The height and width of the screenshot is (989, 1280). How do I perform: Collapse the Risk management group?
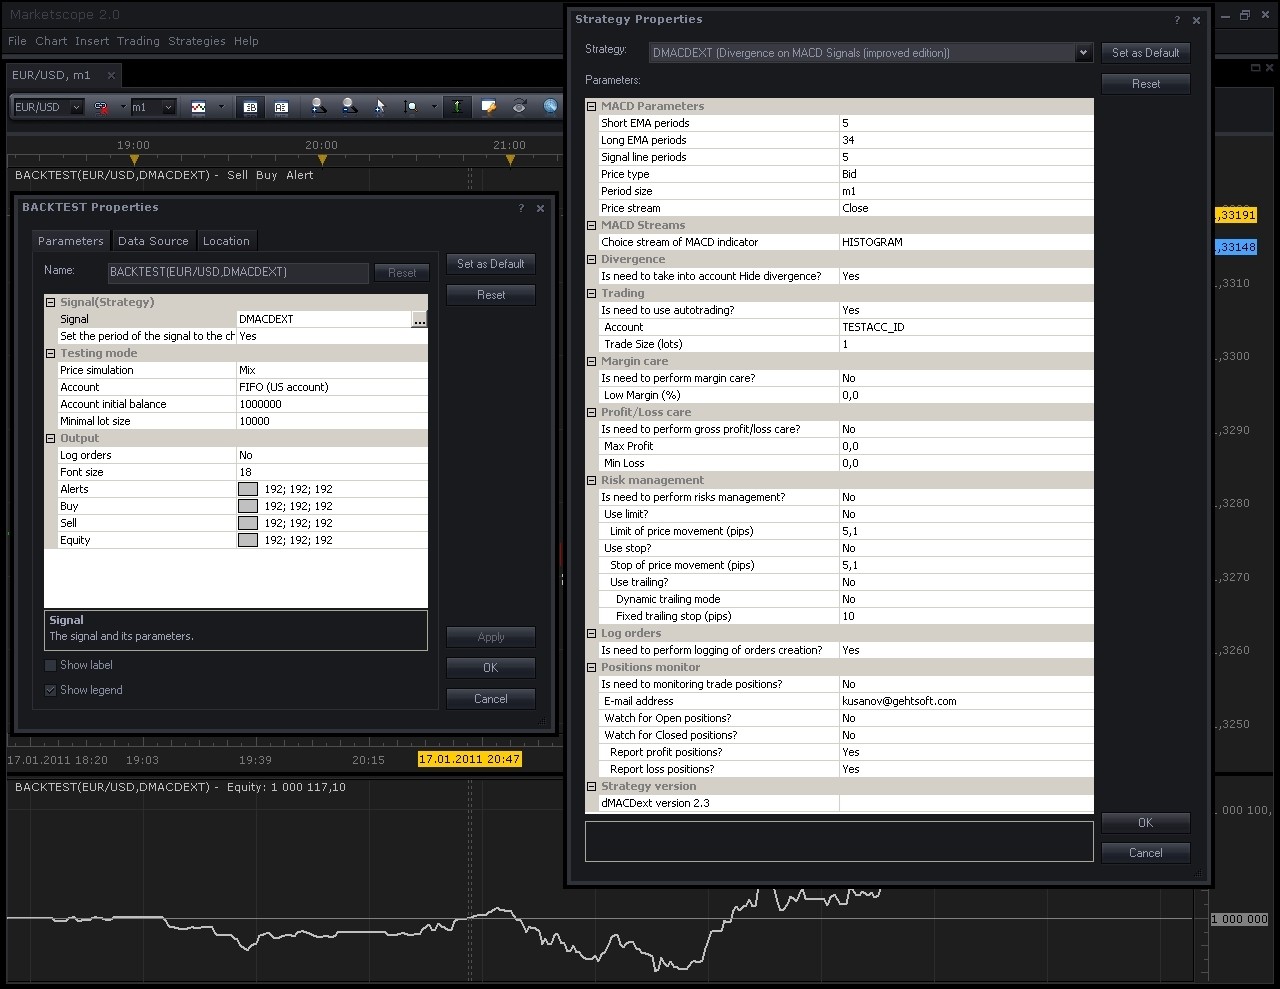[592, 480]
